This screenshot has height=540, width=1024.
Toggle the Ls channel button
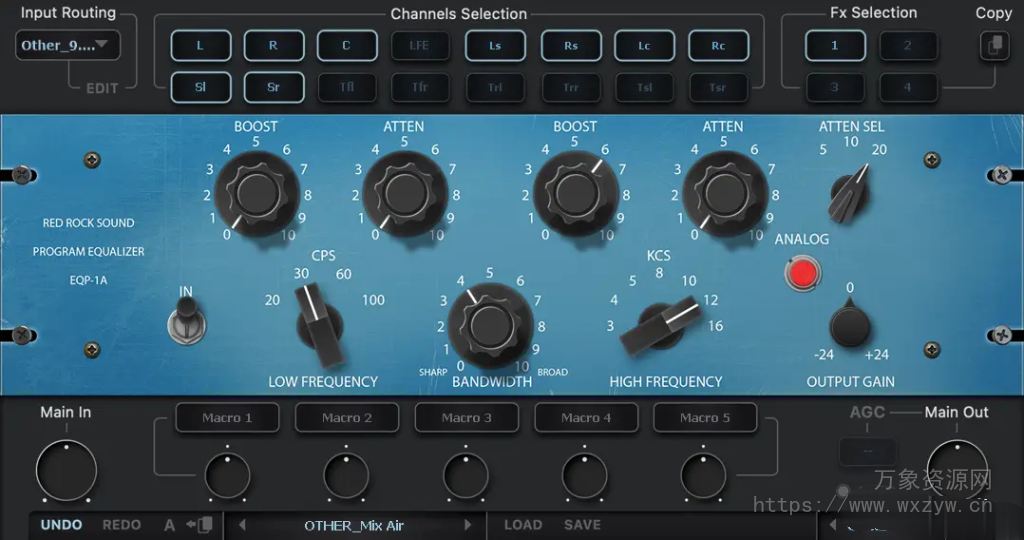coord(495,46)
